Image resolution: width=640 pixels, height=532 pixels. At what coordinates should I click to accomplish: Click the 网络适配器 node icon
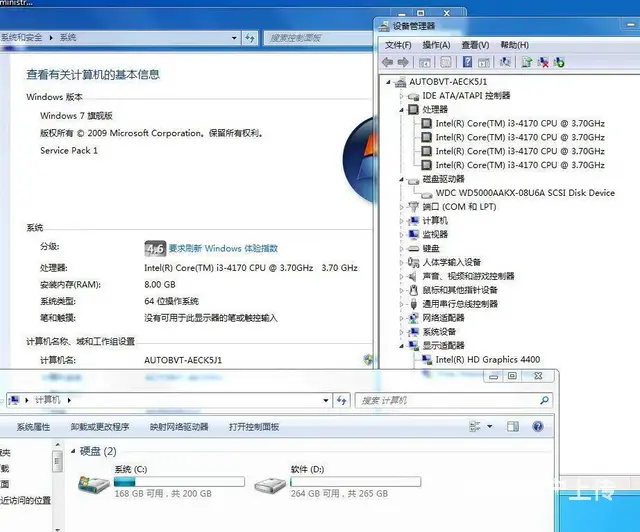[x=413, y=318]
